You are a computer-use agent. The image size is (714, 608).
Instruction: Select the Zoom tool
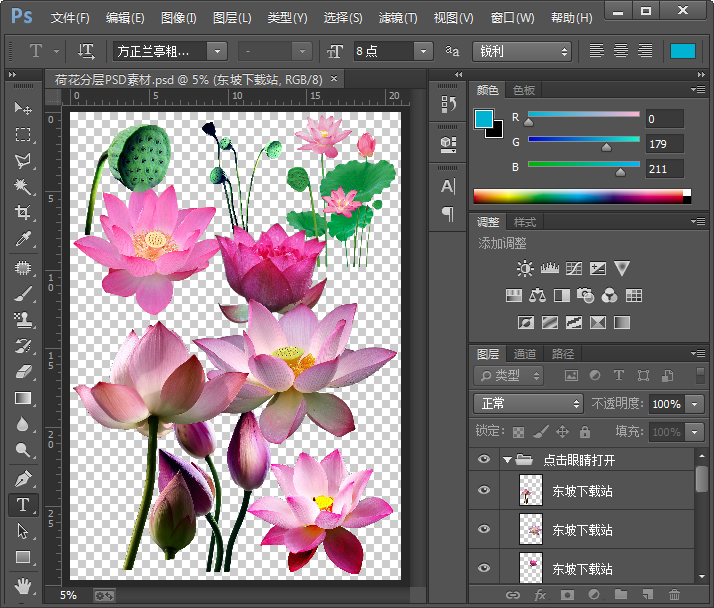[x=22, y=451]
